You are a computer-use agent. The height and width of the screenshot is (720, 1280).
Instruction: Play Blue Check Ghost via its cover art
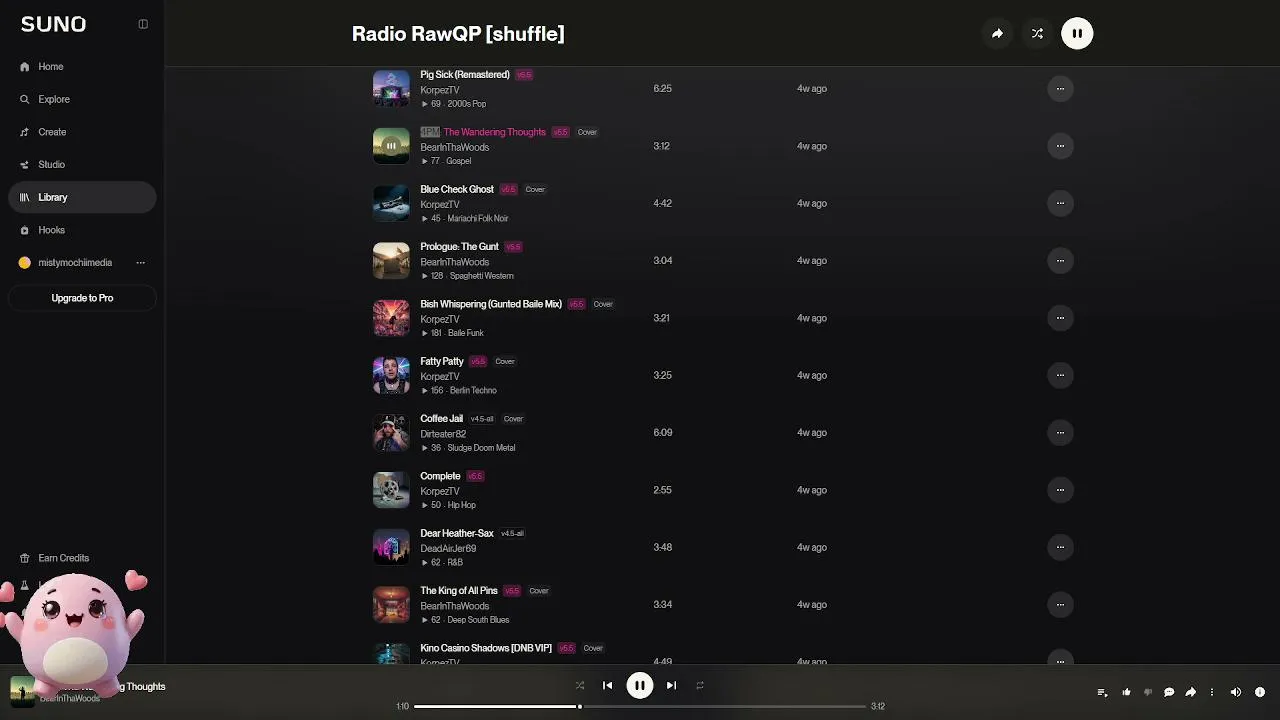point(391,203)
